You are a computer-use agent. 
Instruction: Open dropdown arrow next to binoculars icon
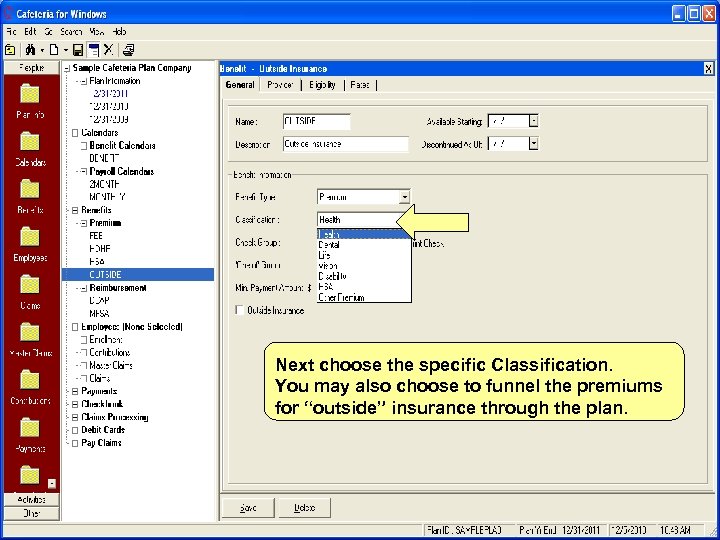point(42,50)
